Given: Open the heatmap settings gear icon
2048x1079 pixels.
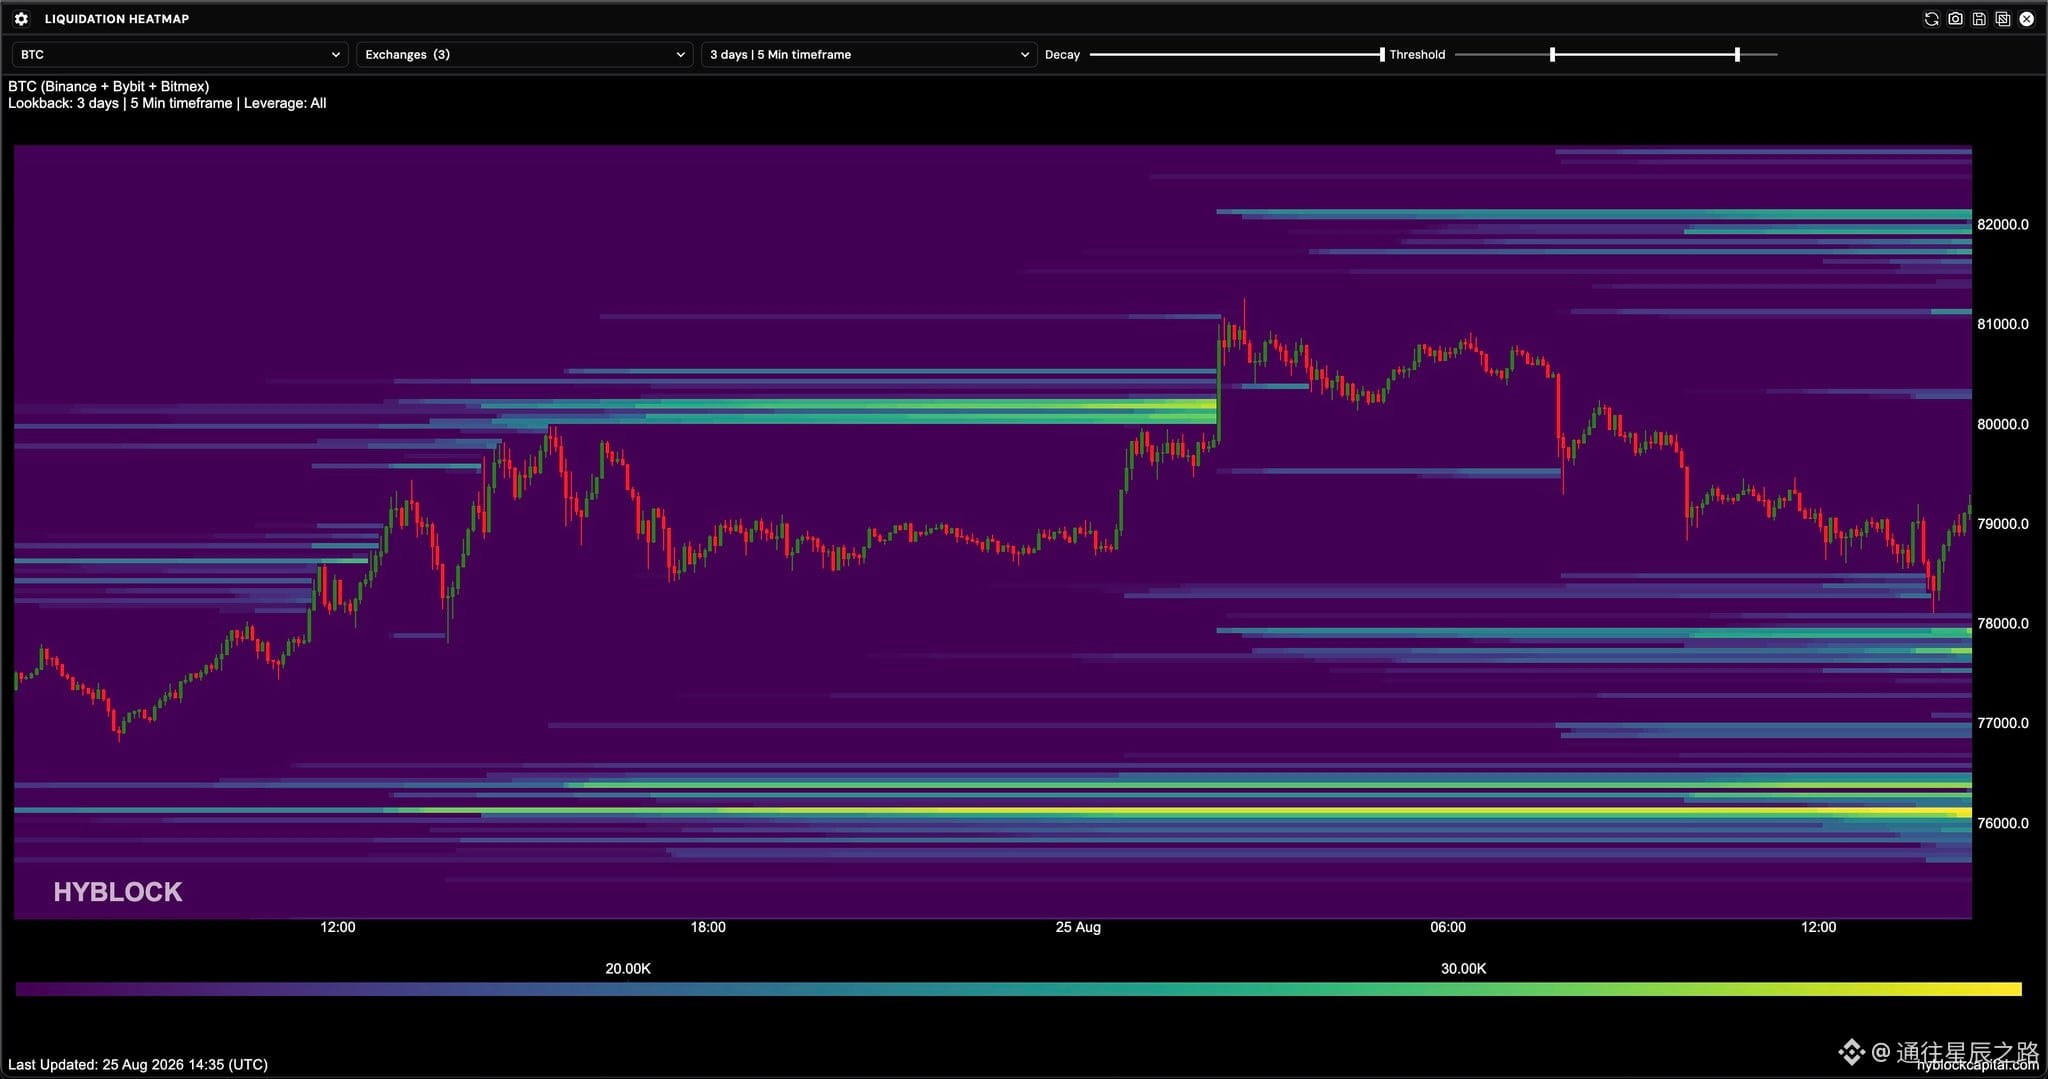Looking at the screenshot, I should pos(21,19).
